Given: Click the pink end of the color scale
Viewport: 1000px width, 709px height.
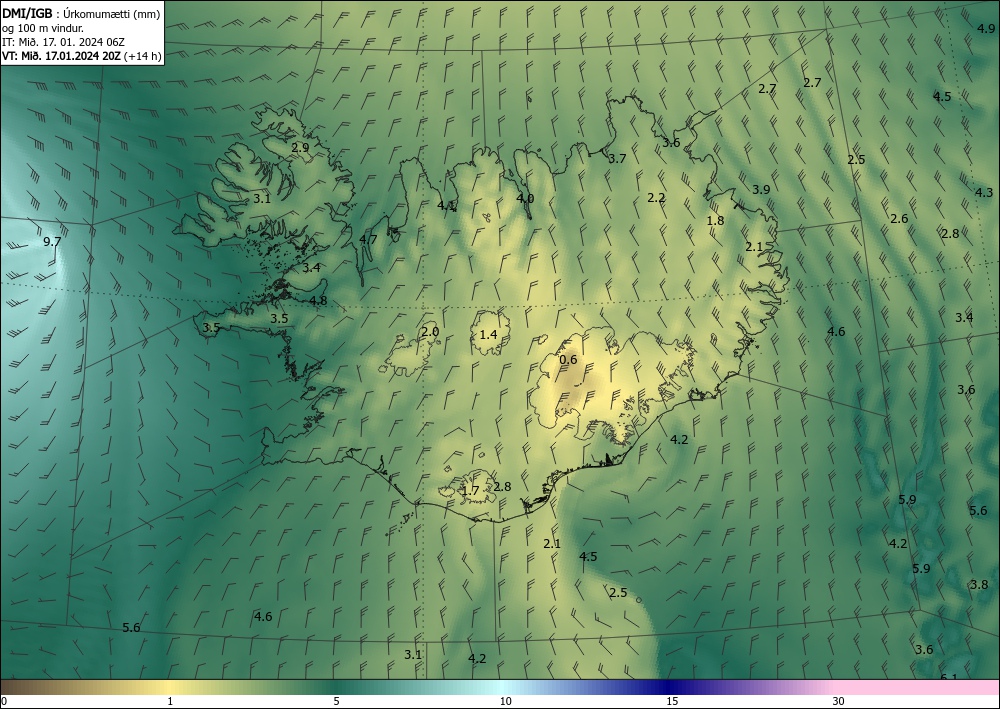Looking at the screenshot, I should [x=918, y=687].
